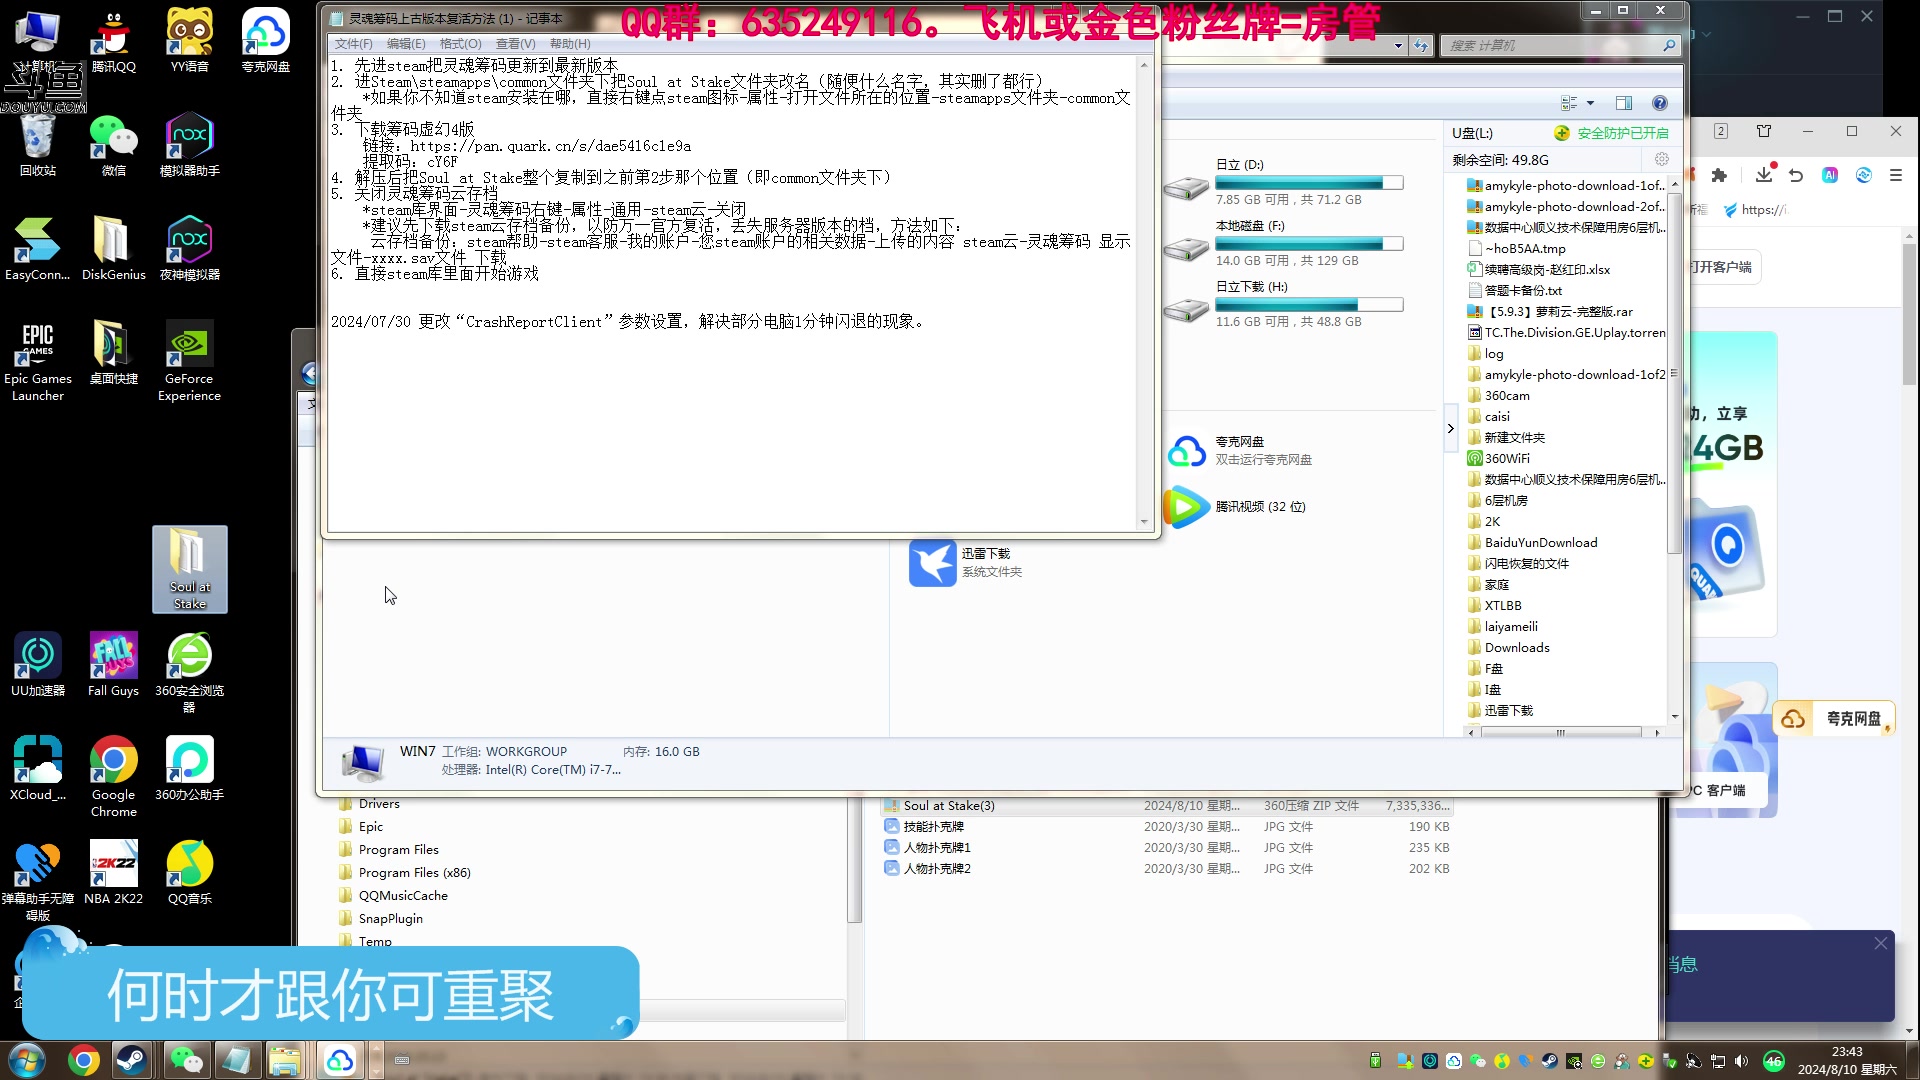
Task: Click the browser AI assistant icon
Action: tap(1830, 175)
